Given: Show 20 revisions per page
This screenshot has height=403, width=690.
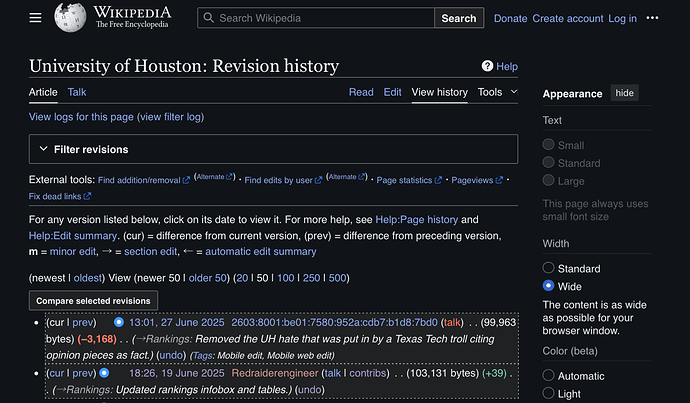Looking at the screenshot, I should point(242,278).
